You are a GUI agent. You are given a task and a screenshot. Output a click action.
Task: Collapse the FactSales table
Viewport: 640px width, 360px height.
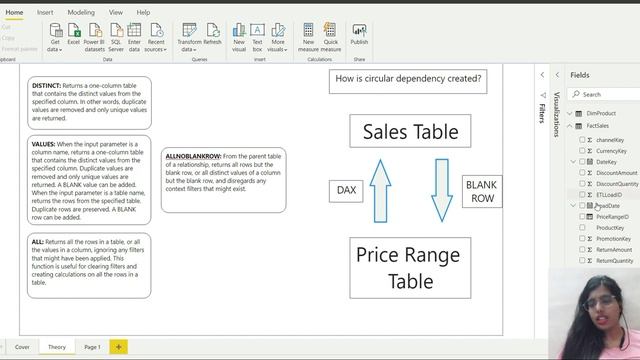(x=570, y=126)
